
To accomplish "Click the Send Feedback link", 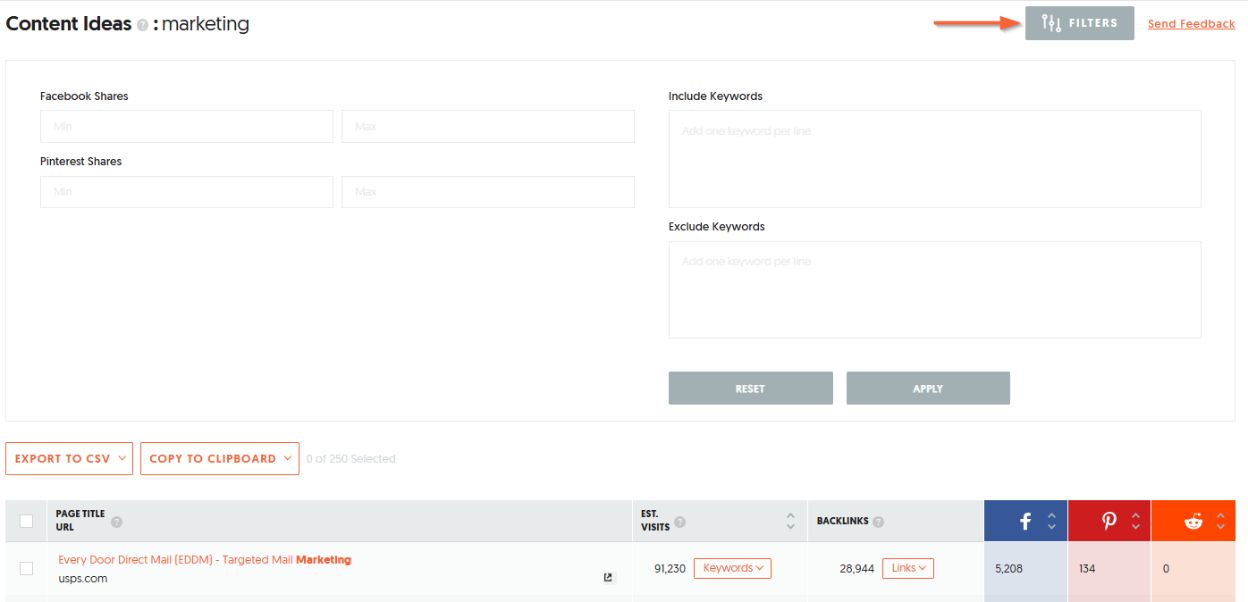I will pos(1191,24).
